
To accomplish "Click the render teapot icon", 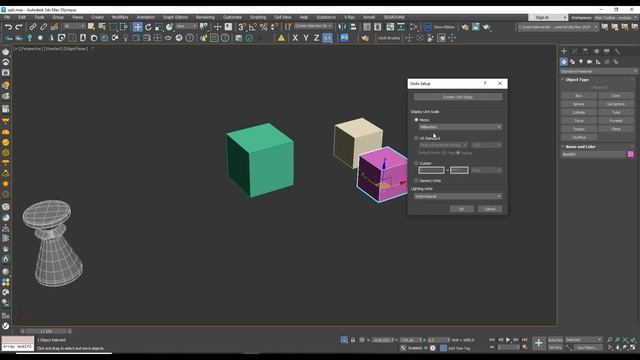I will coord(486,27).
